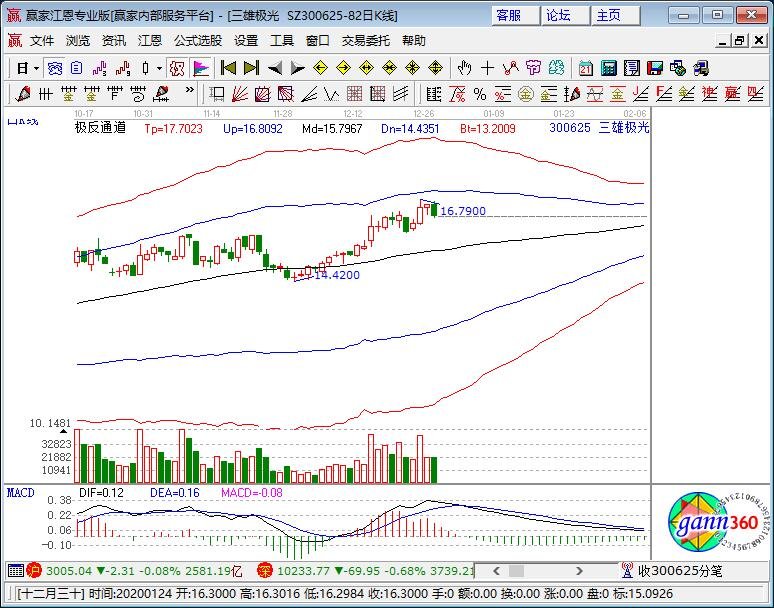Open the notepad icon

[632, 68]
